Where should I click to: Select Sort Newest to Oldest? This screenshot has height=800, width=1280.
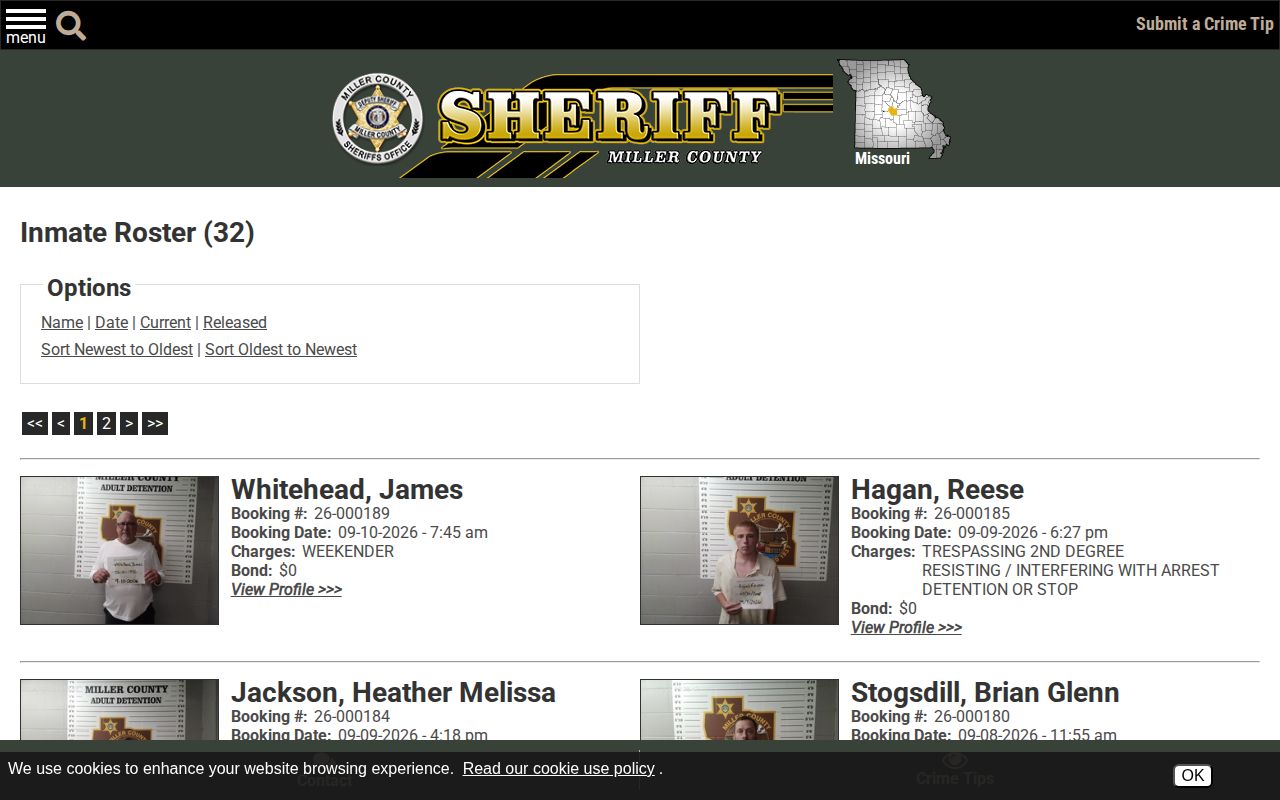(117, 349)
